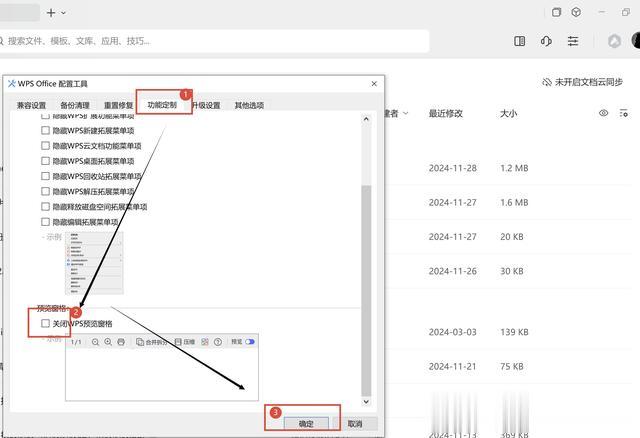This screenshot has width=640, height=438.
Task: Click the gray membership badge icon
Action: click(x=614, y=41)
